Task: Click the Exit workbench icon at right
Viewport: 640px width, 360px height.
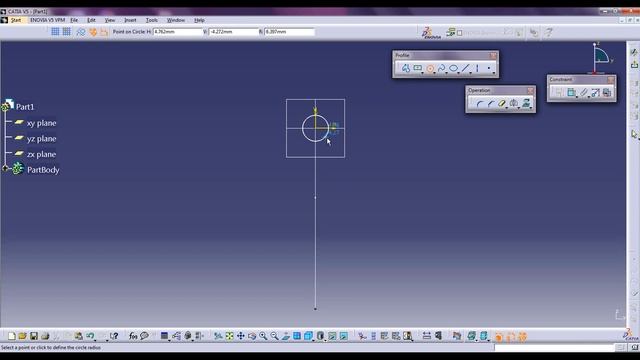Action: [x=634, y=64]
